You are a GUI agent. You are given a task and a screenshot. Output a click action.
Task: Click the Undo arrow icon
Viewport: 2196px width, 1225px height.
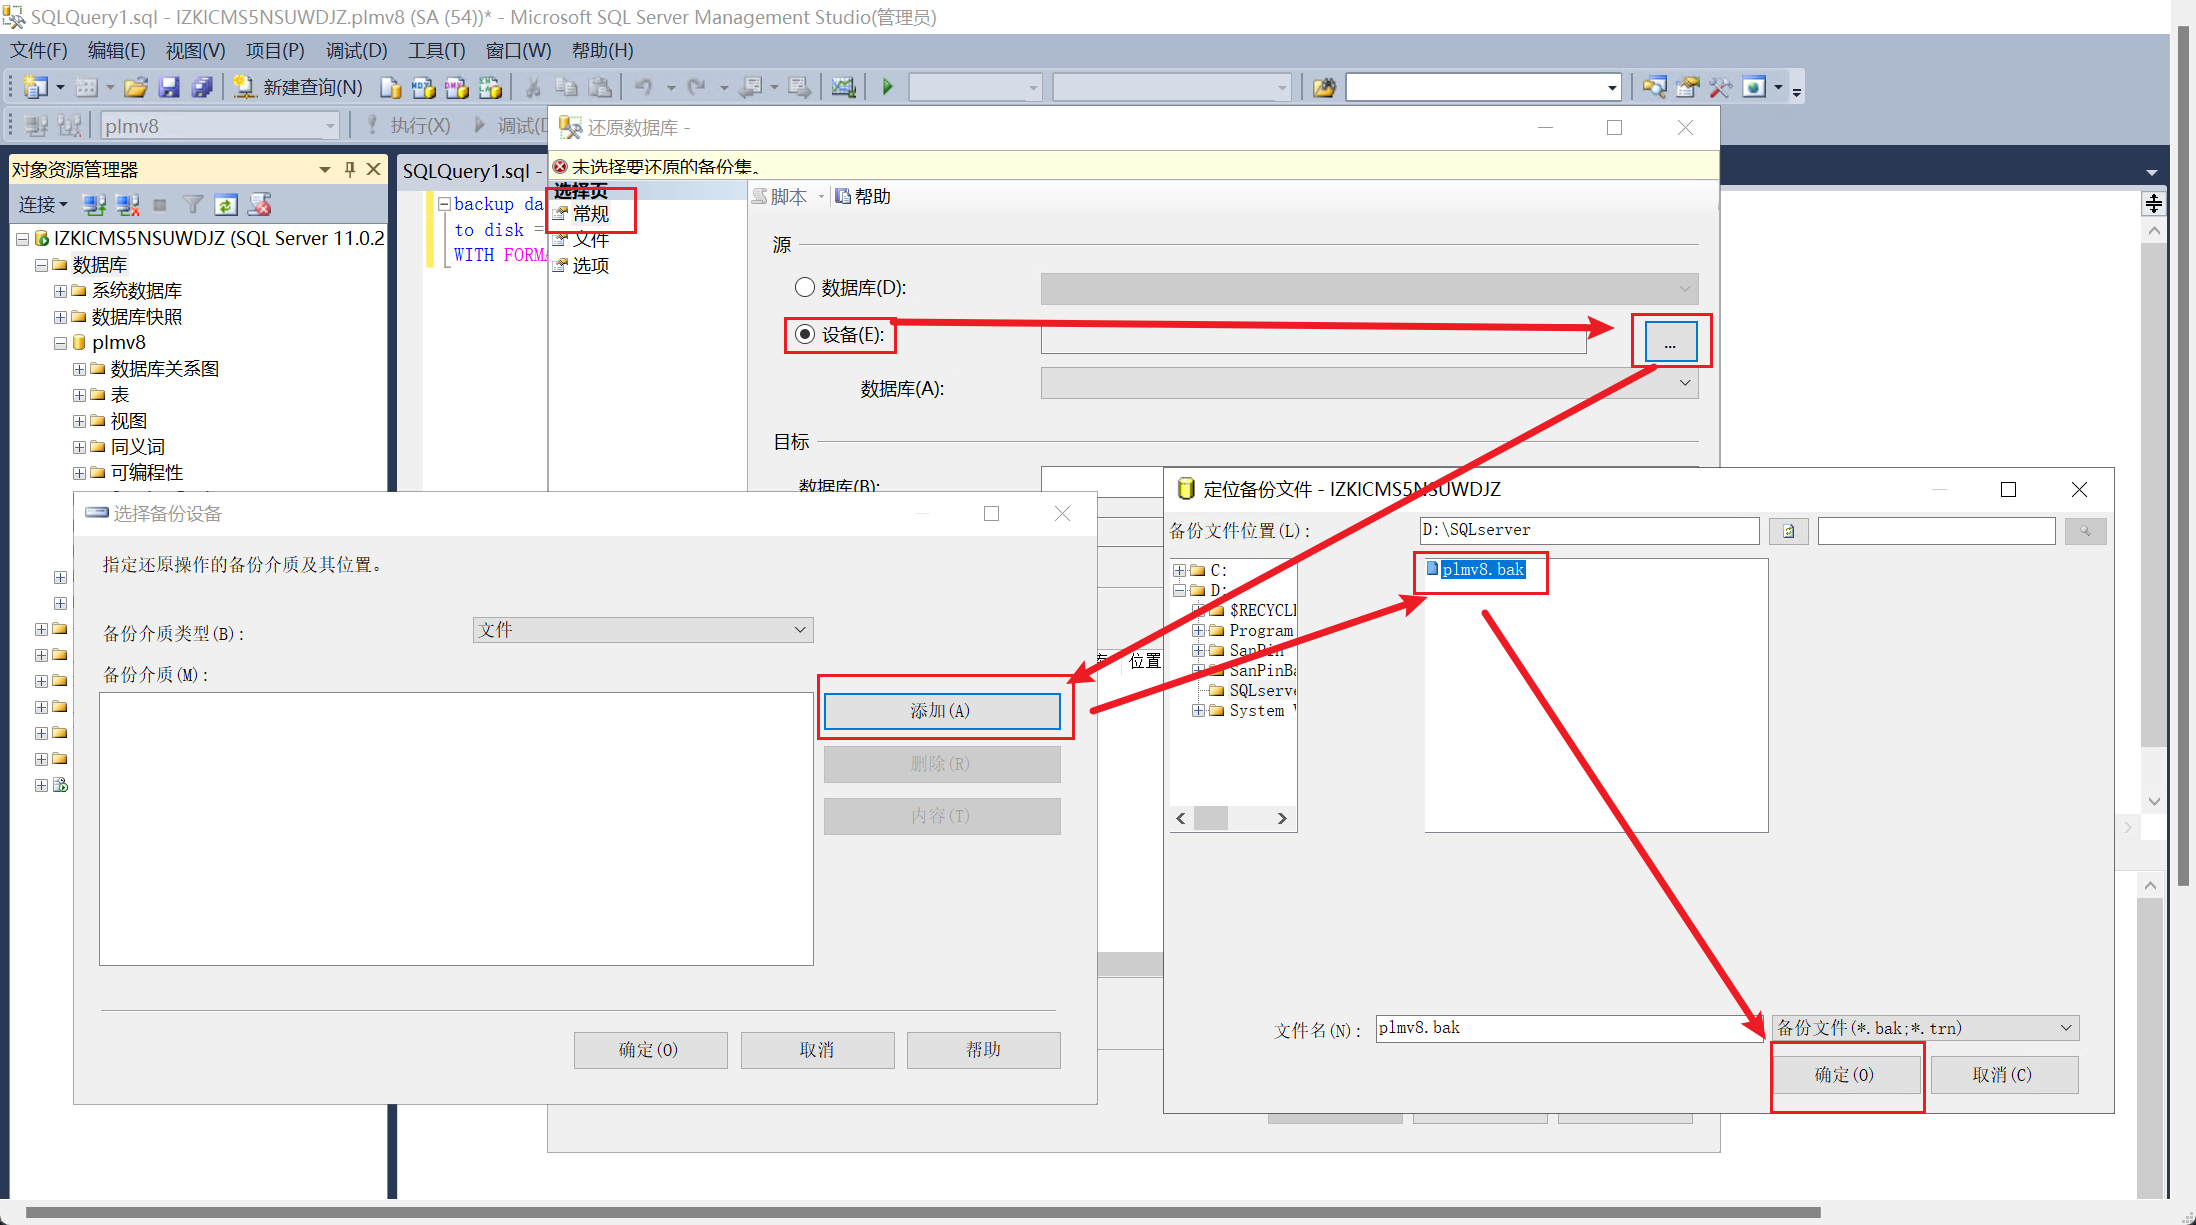click(644, 88)
